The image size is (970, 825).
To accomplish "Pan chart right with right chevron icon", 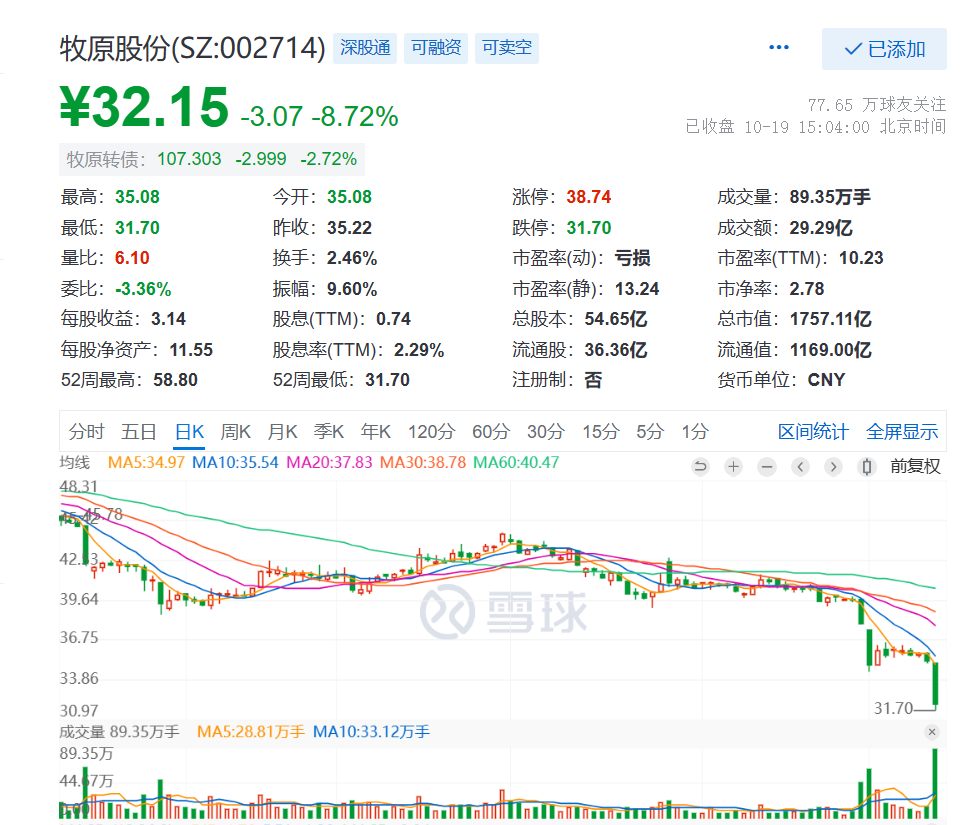I will (x=833, y=466).
